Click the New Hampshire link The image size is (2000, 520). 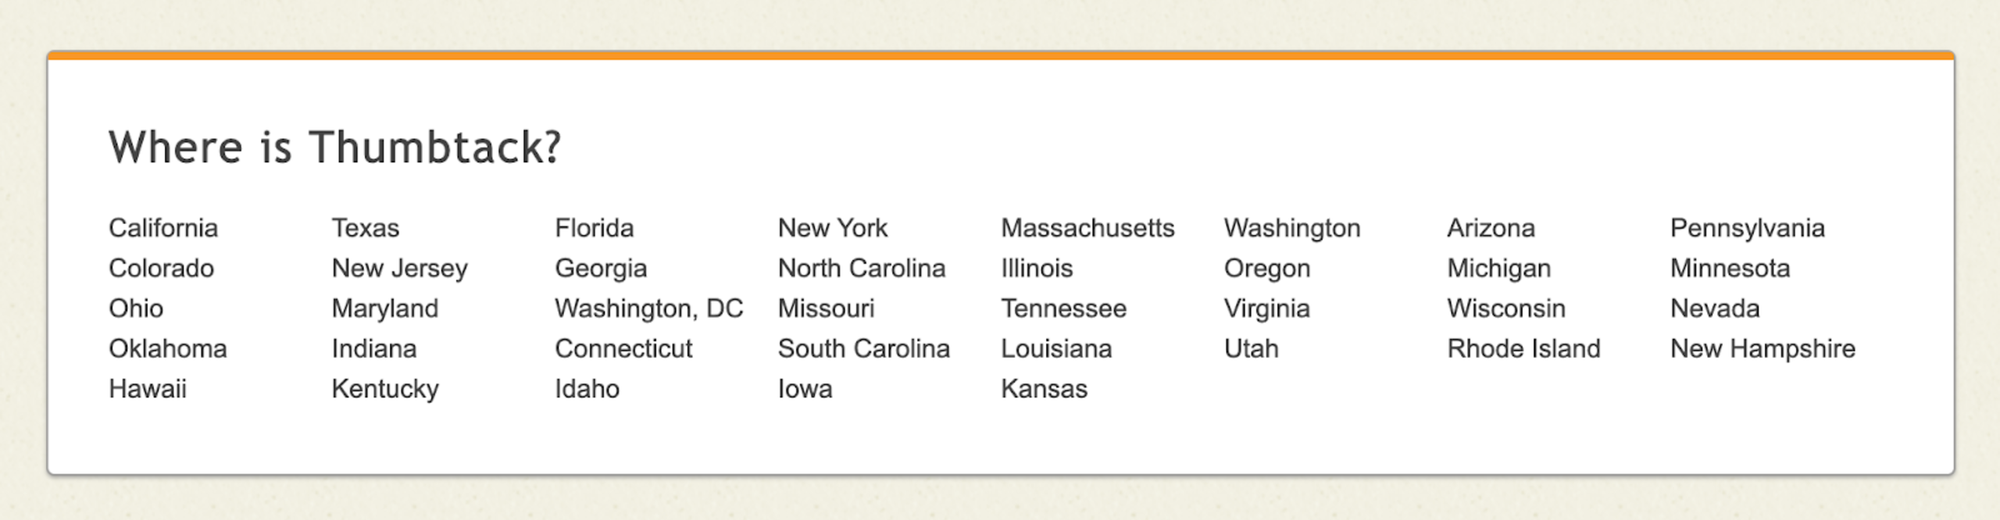(x=1762, y=348)
